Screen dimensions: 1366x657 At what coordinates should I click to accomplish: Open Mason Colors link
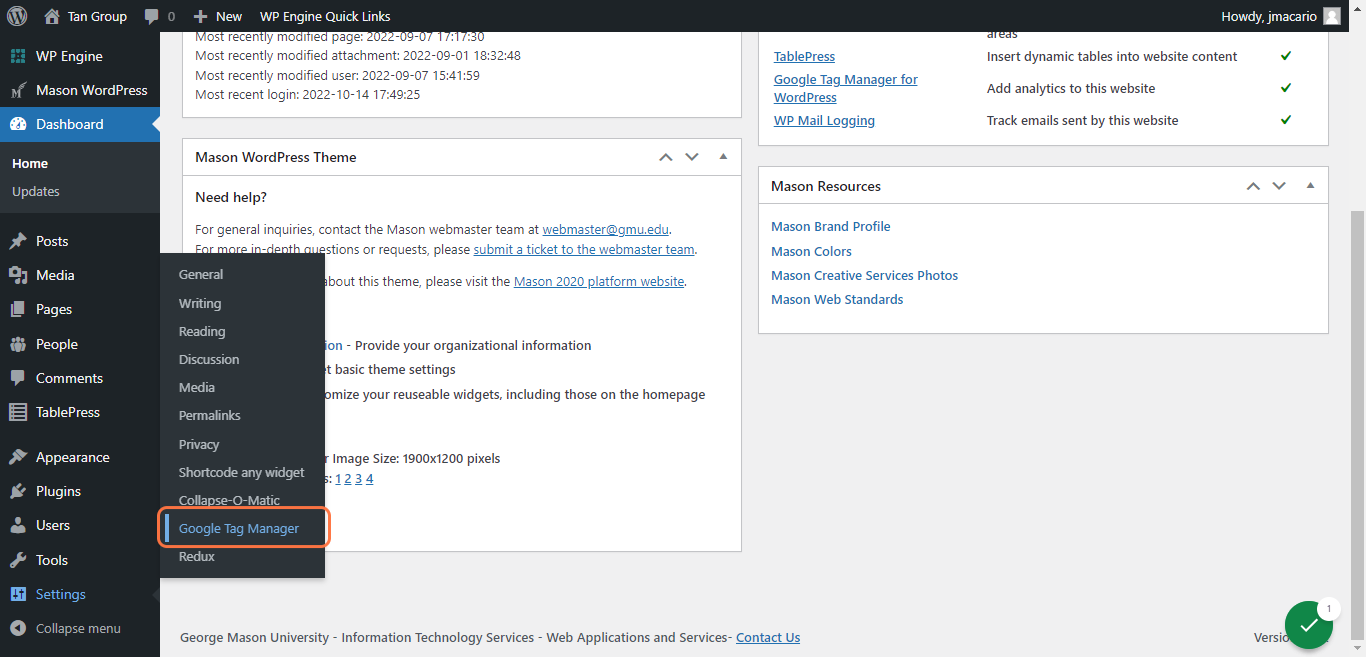811,251
